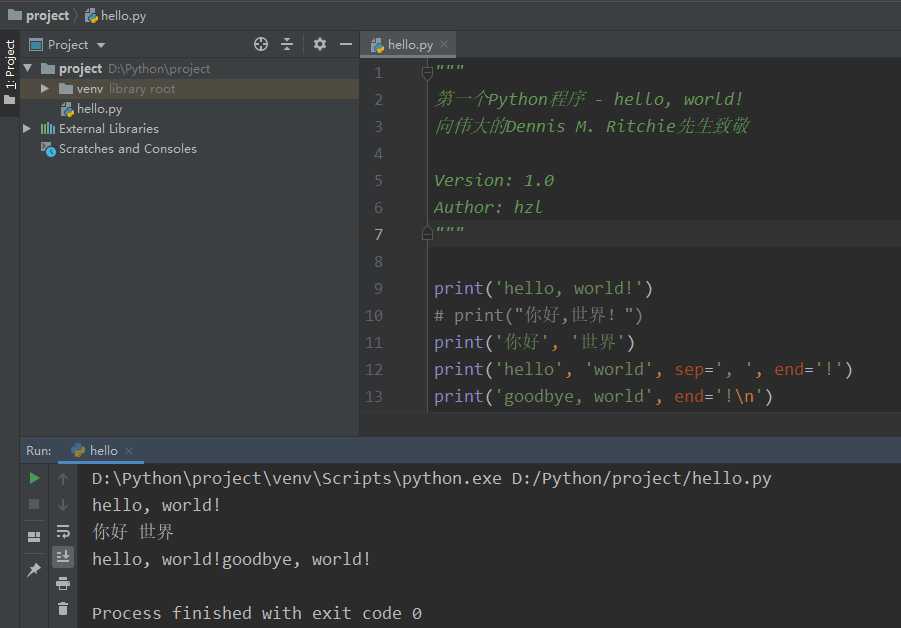
Task: Toggle Pin Tab in the Run panel
Action: [x=34, y=570]
